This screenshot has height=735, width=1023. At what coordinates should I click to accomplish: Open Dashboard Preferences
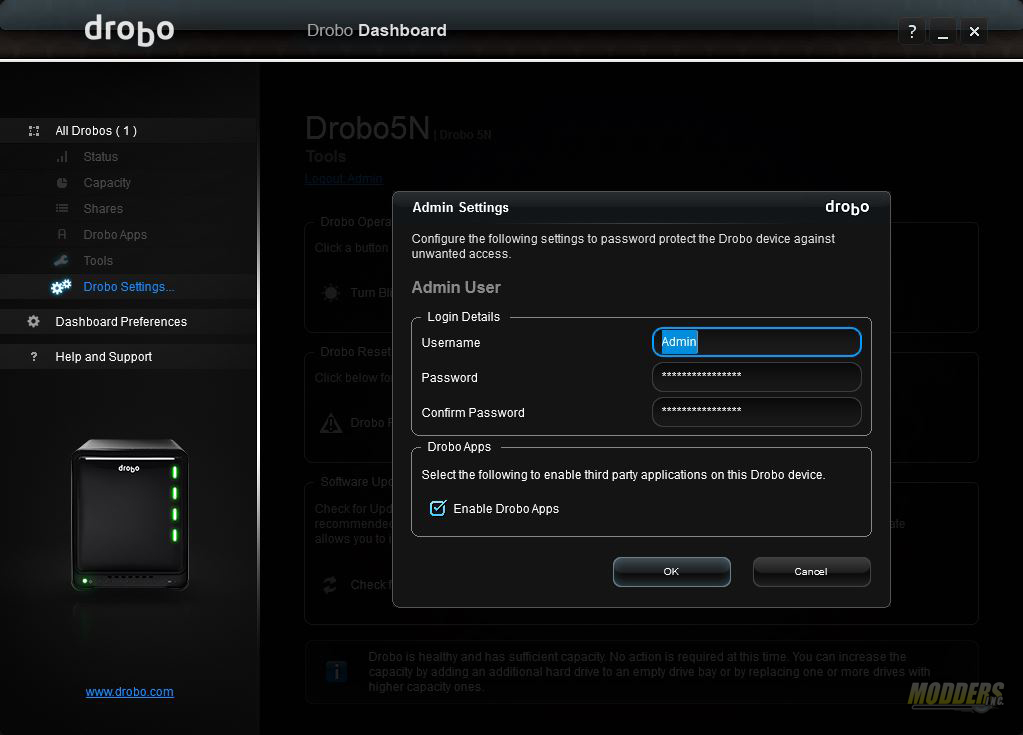pos(121,322)
